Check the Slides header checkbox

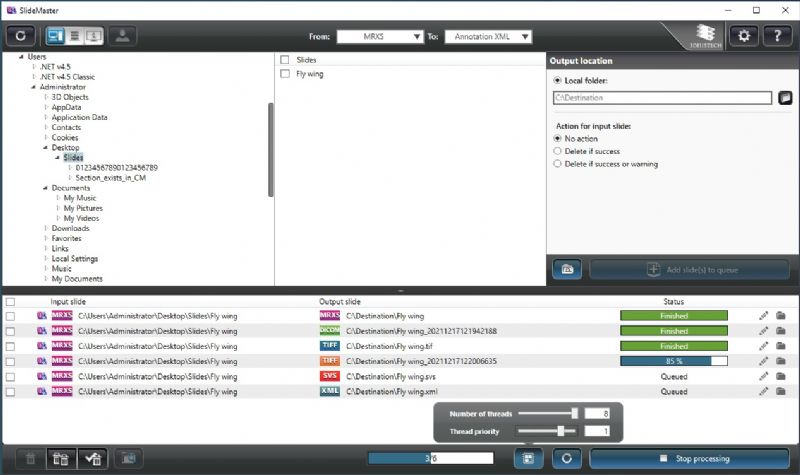285,60
